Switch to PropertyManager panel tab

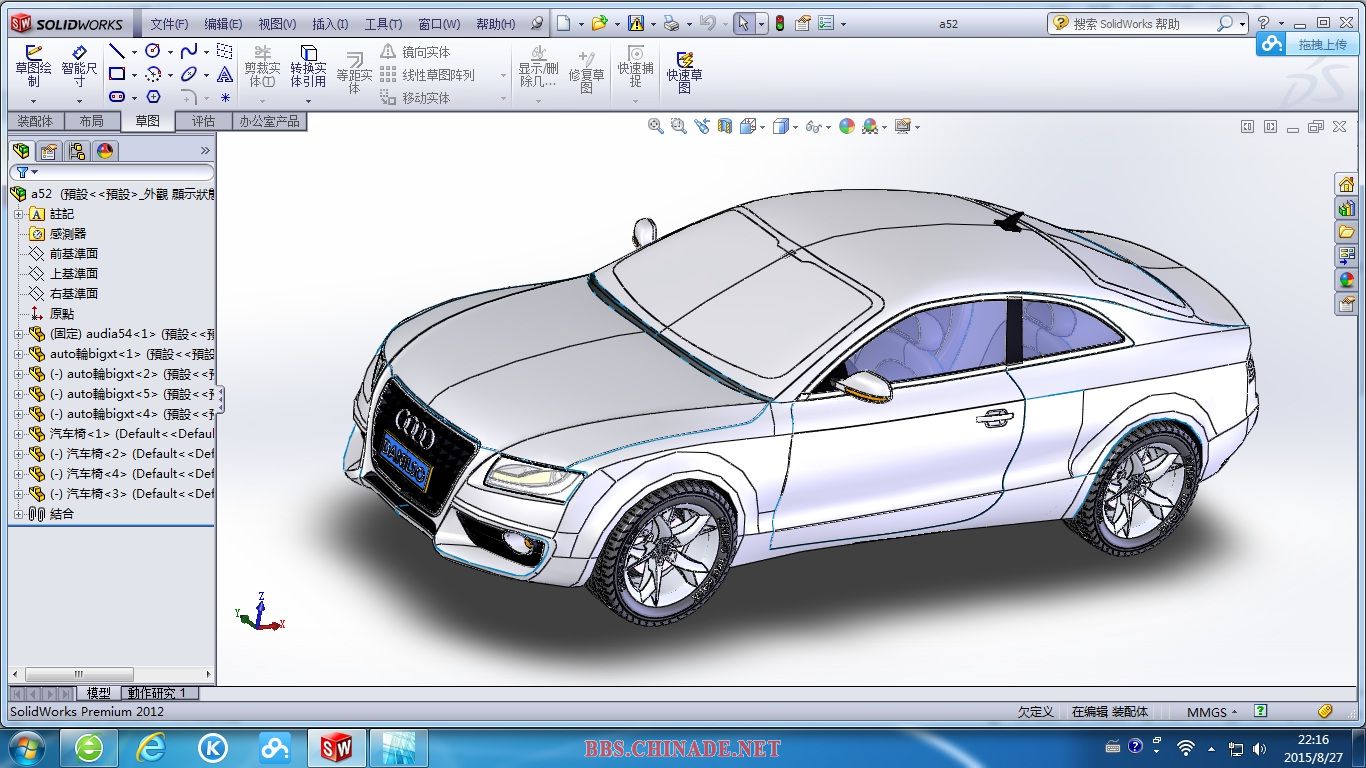49,151
